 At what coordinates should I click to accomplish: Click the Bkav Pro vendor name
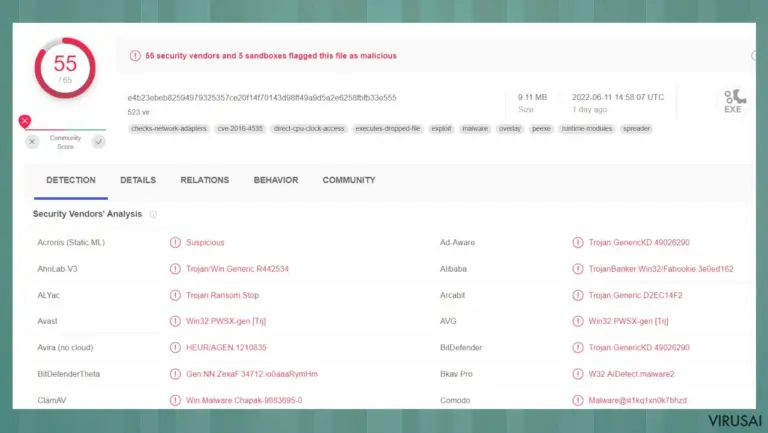456,374
